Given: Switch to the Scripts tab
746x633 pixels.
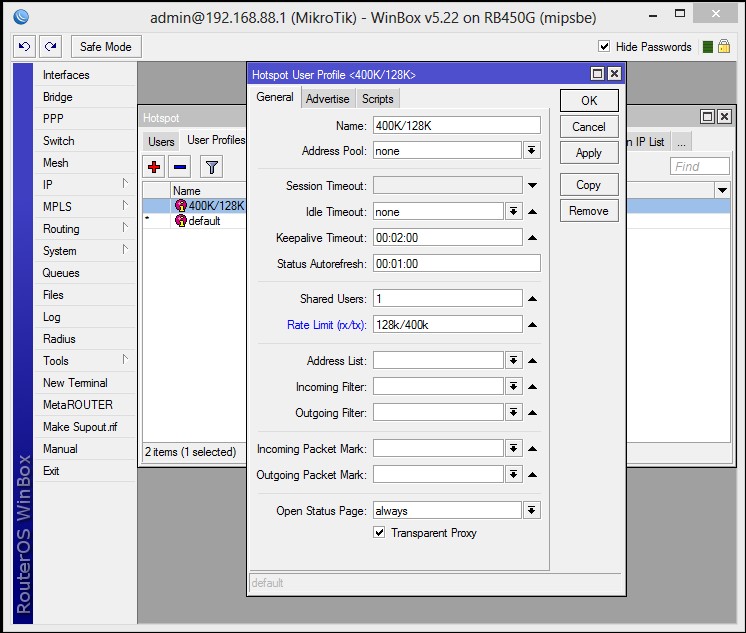Looking at the screenshot, I should point(378,99).
